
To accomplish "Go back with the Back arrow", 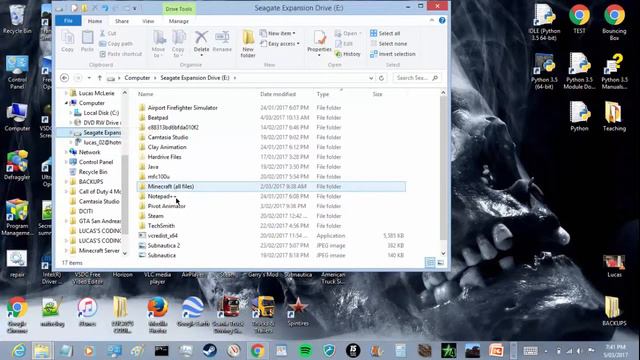I will pos(64,78).
